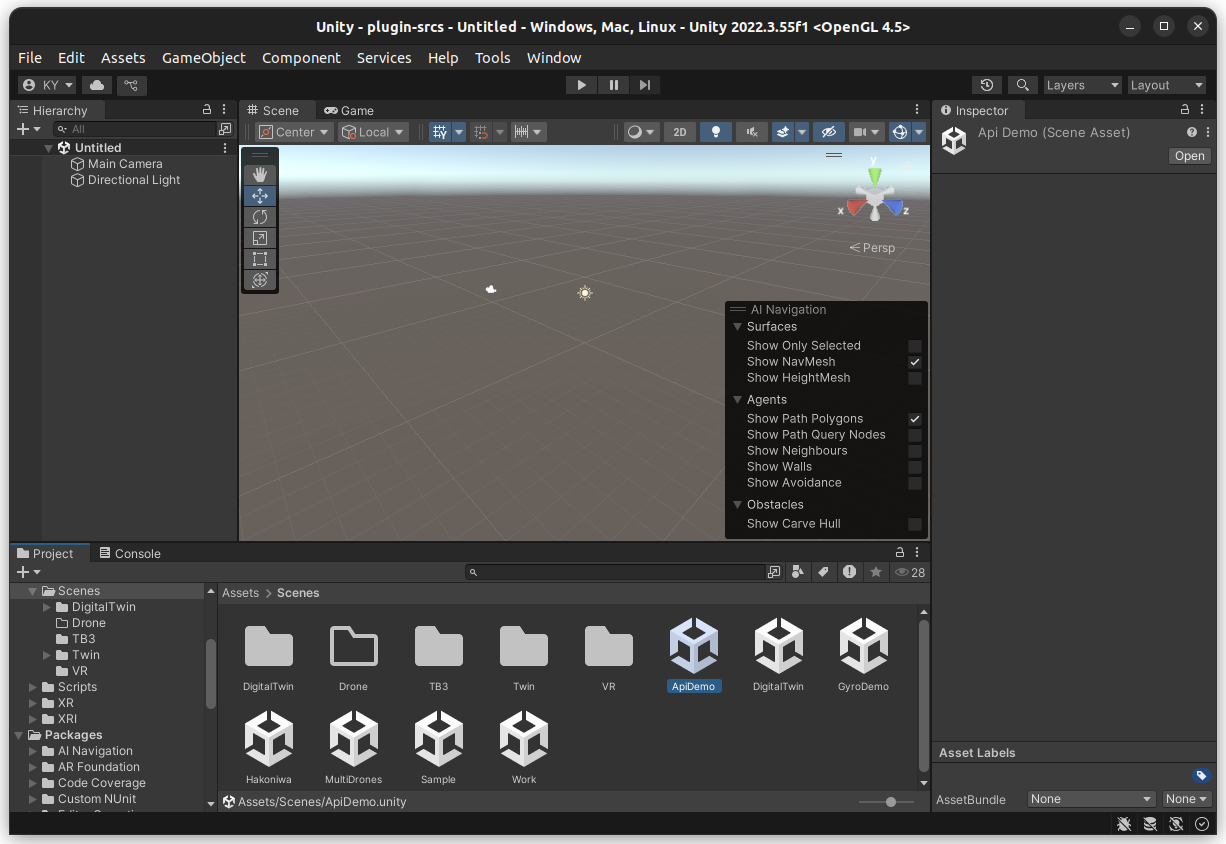This screenshot has height=844, width=1226.
Task: Click the Step frame button
Action: click(645, 85)
